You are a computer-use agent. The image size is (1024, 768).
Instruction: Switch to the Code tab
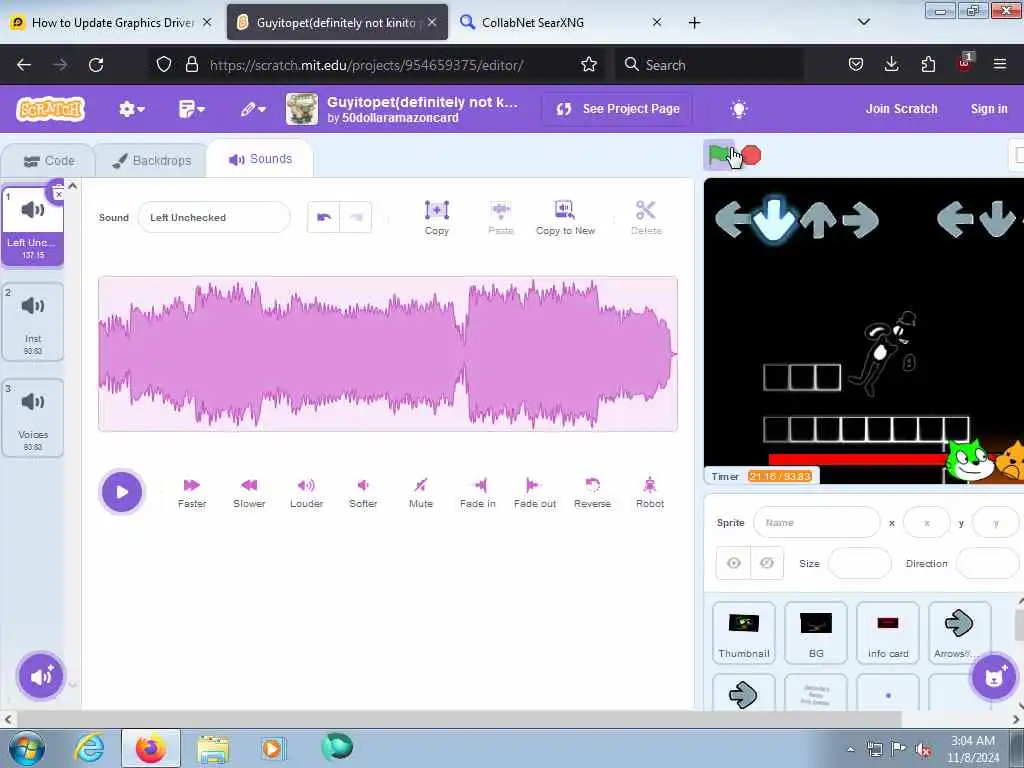tap(49, 161)
